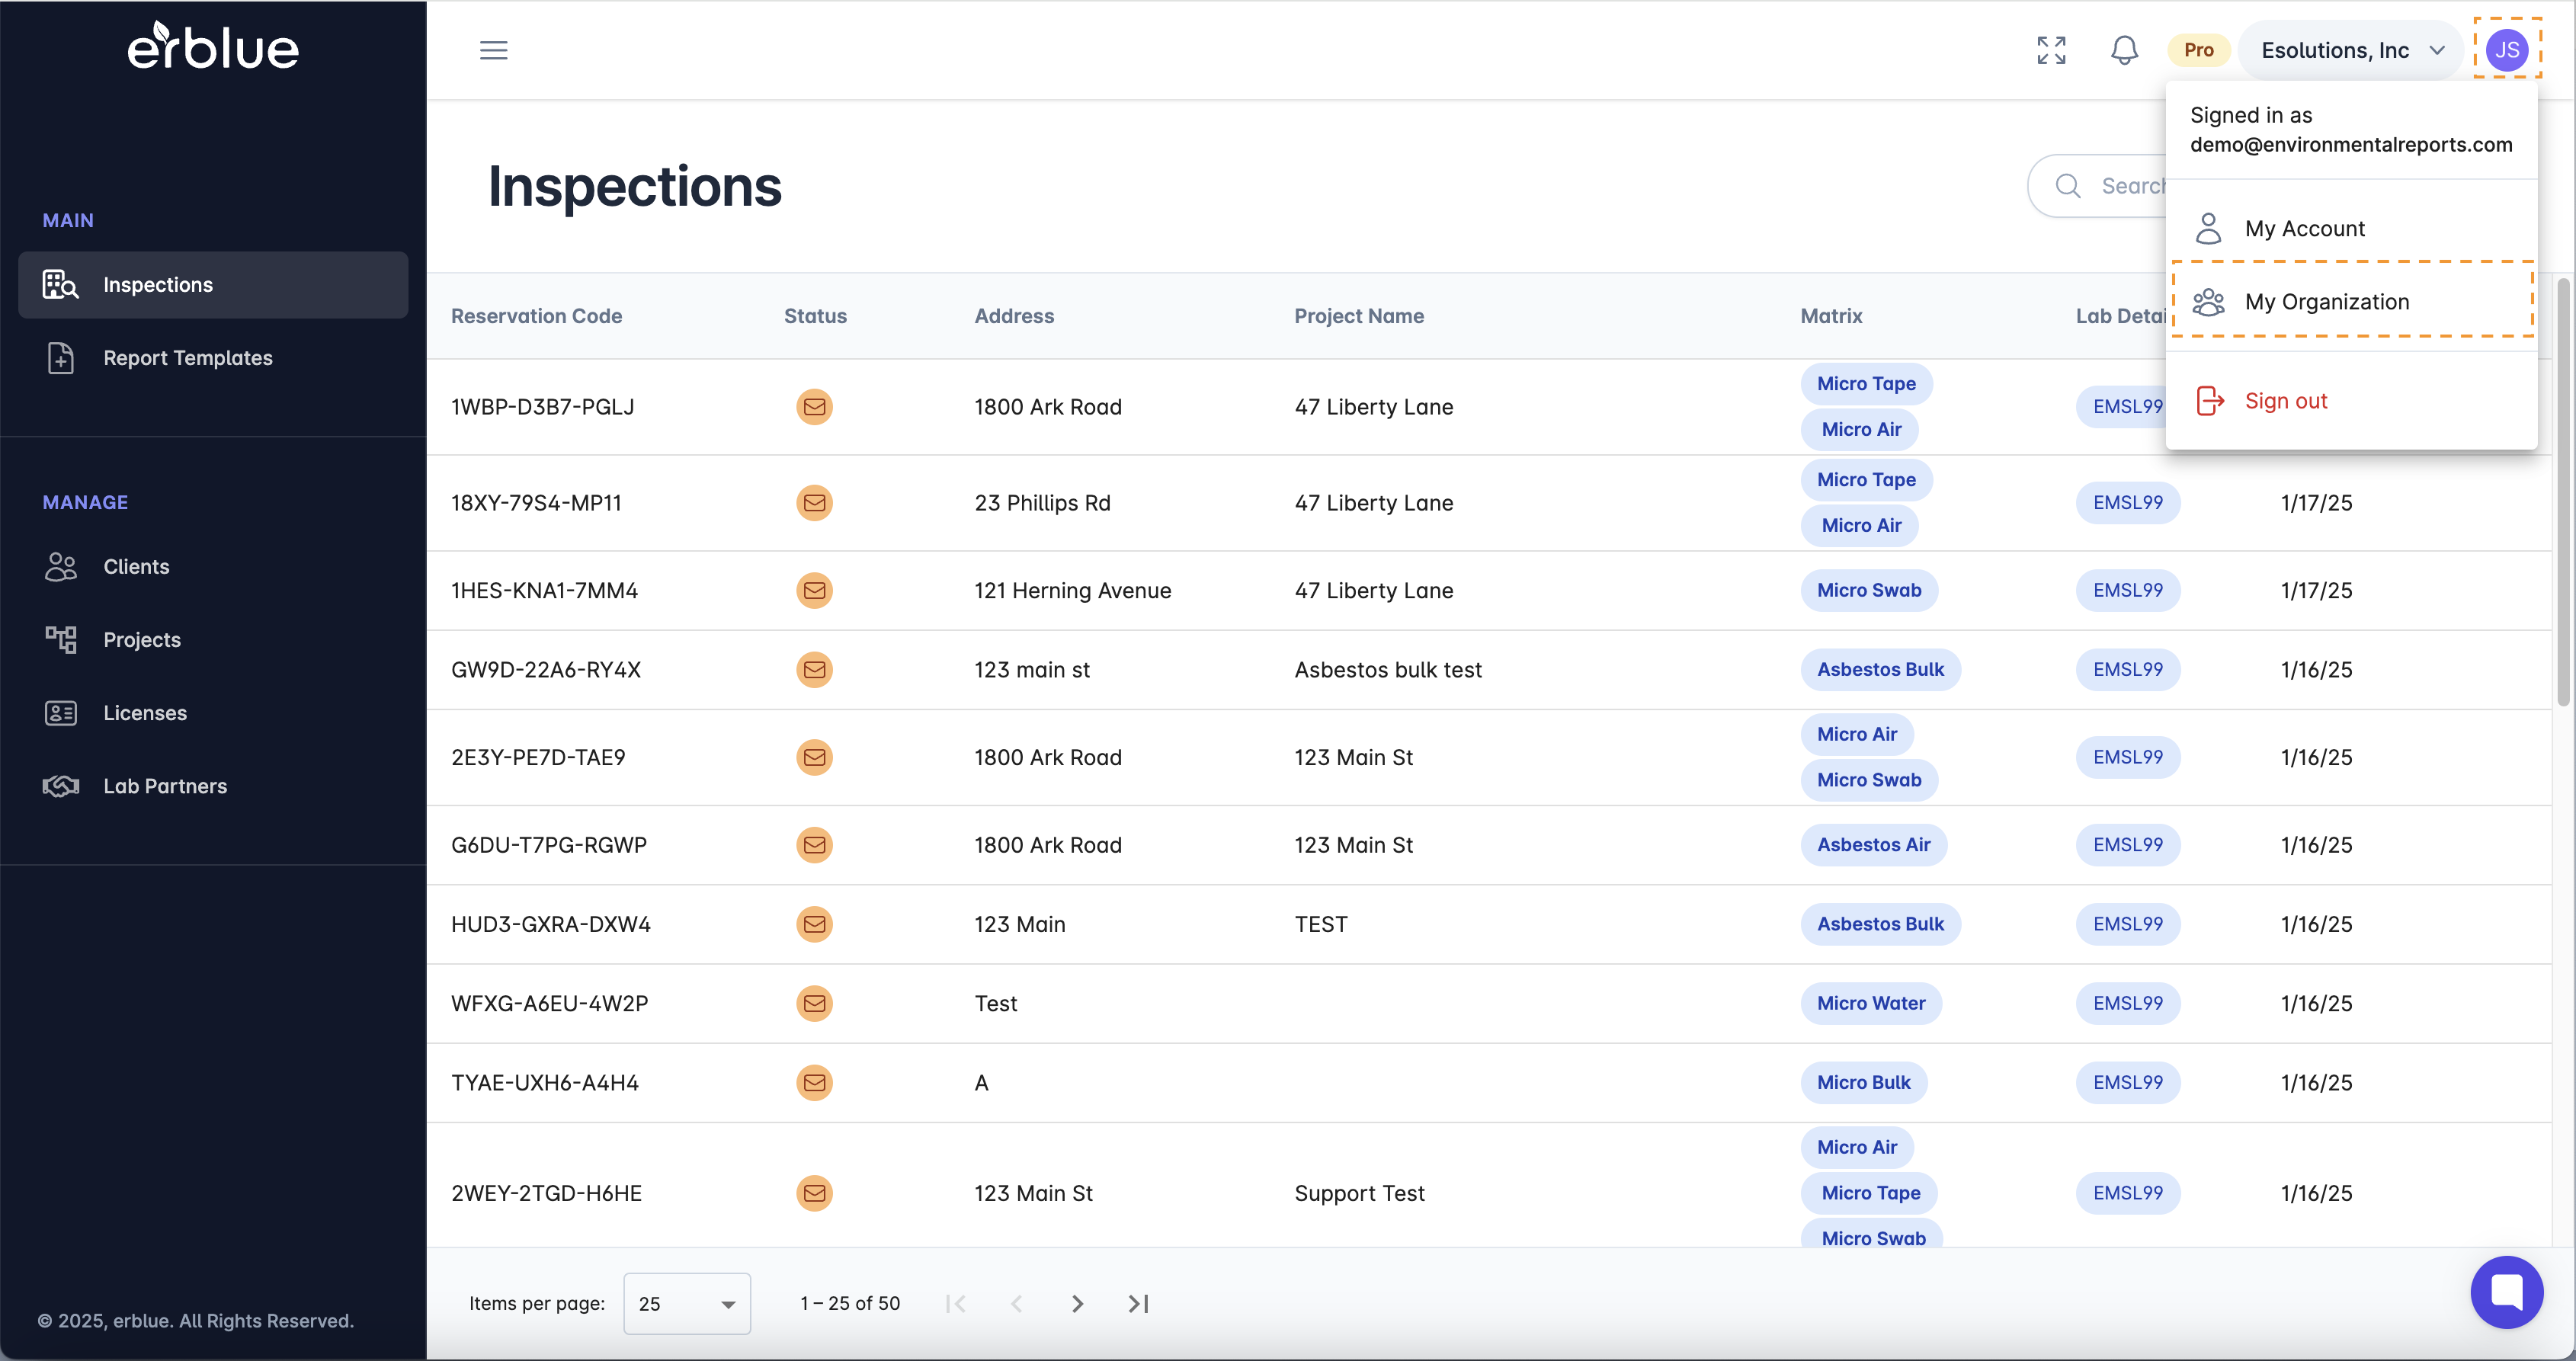Open My Account from user menu
Viewport: 2576px width, 1361px height.
tap(2304, 228)
